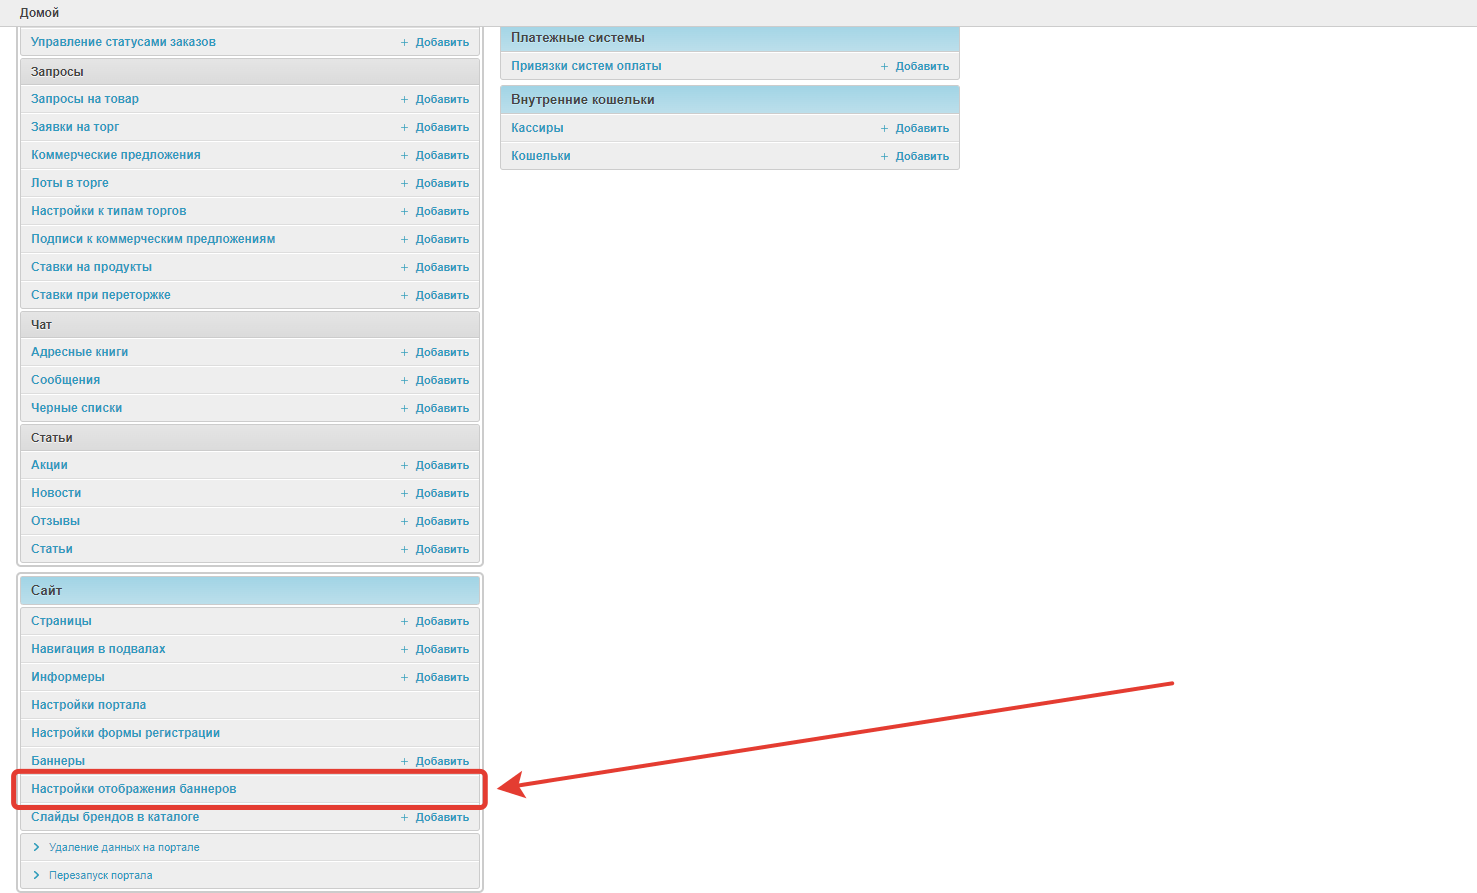Click plus icon beside Новости row
1477x893 pixels.
point(405,494)
